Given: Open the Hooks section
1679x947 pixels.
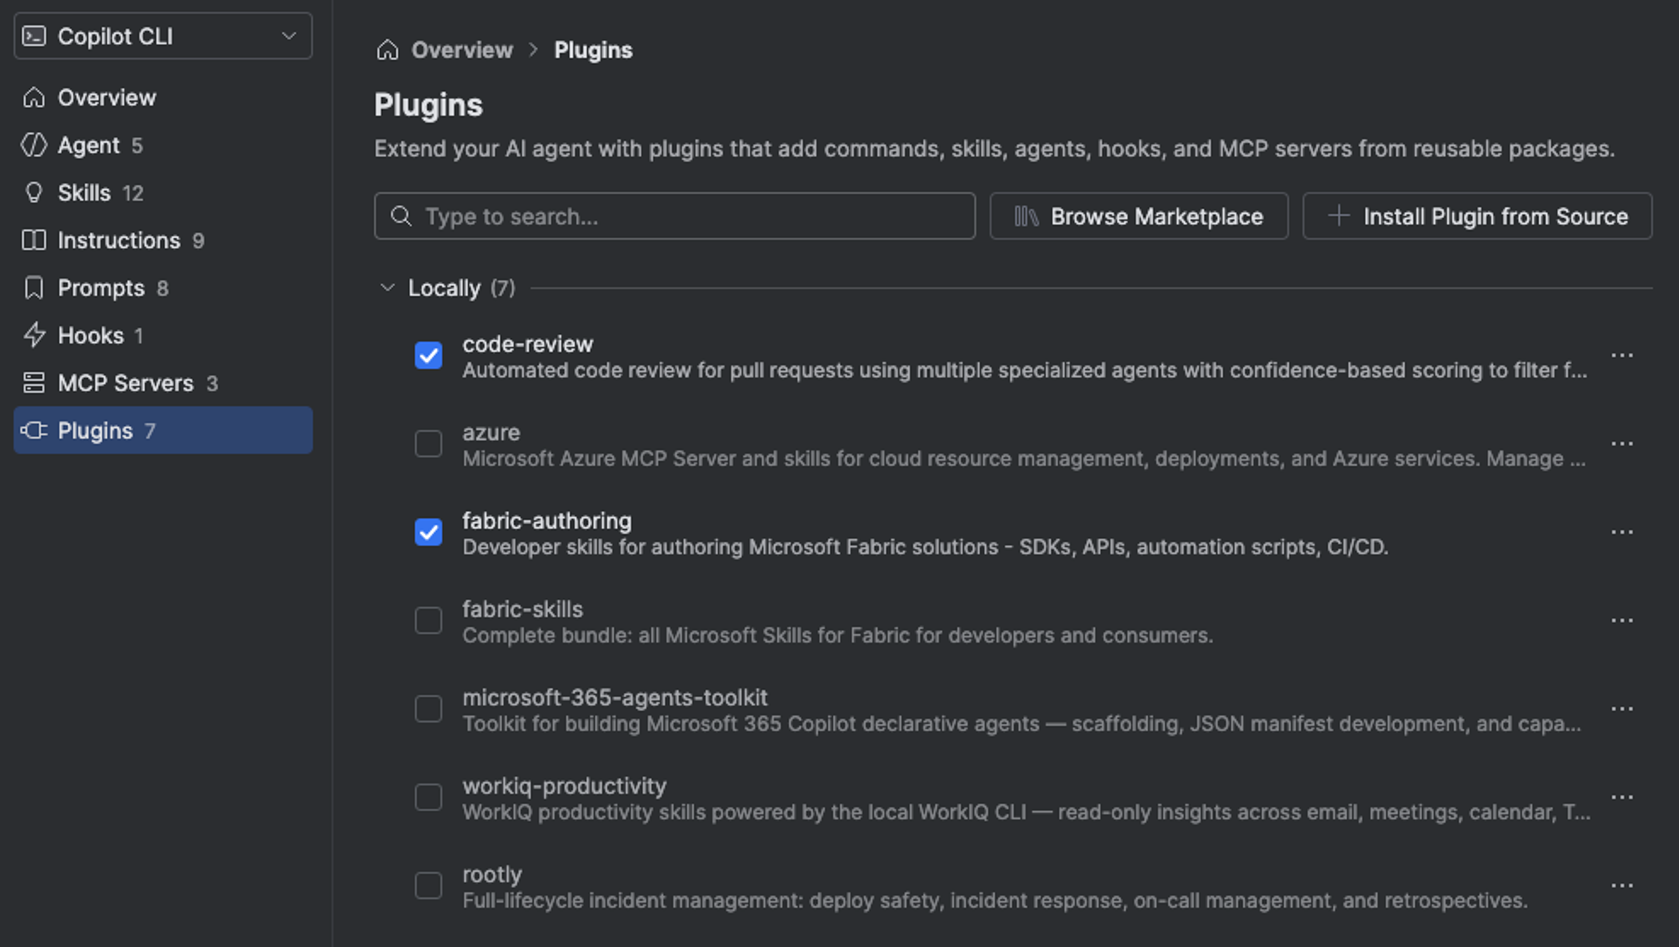Looking at the screenshot, I should (163, 335).
